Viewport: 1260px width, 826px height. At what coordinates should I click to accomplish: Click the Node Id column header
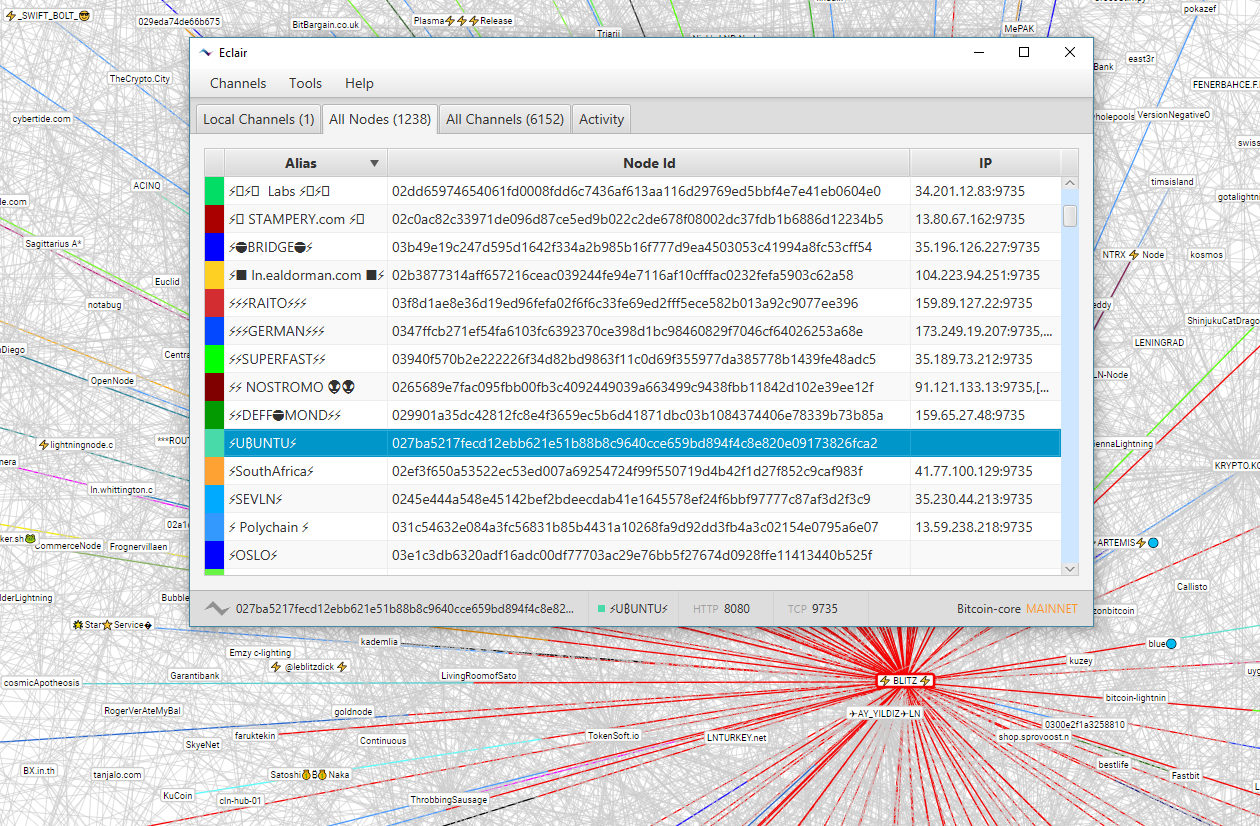point(649,163)
